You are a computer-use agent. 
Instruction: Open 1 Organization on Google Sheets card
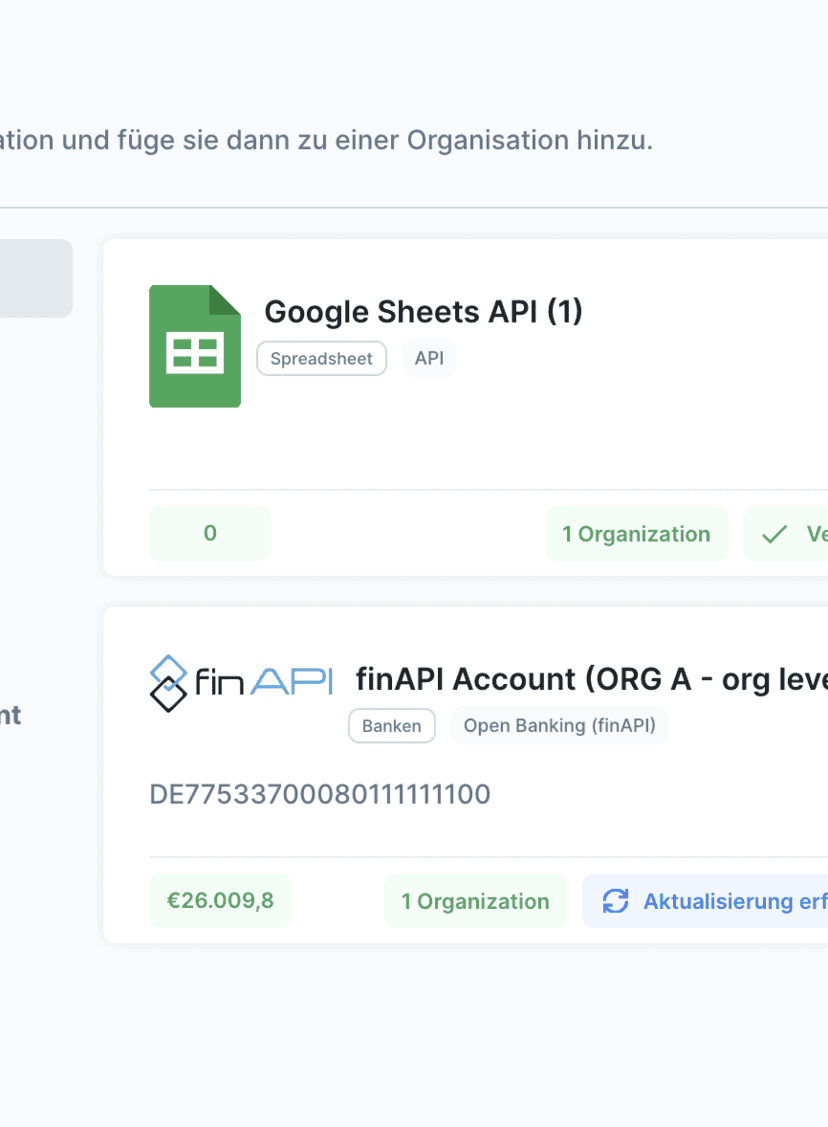coord(636,534)
